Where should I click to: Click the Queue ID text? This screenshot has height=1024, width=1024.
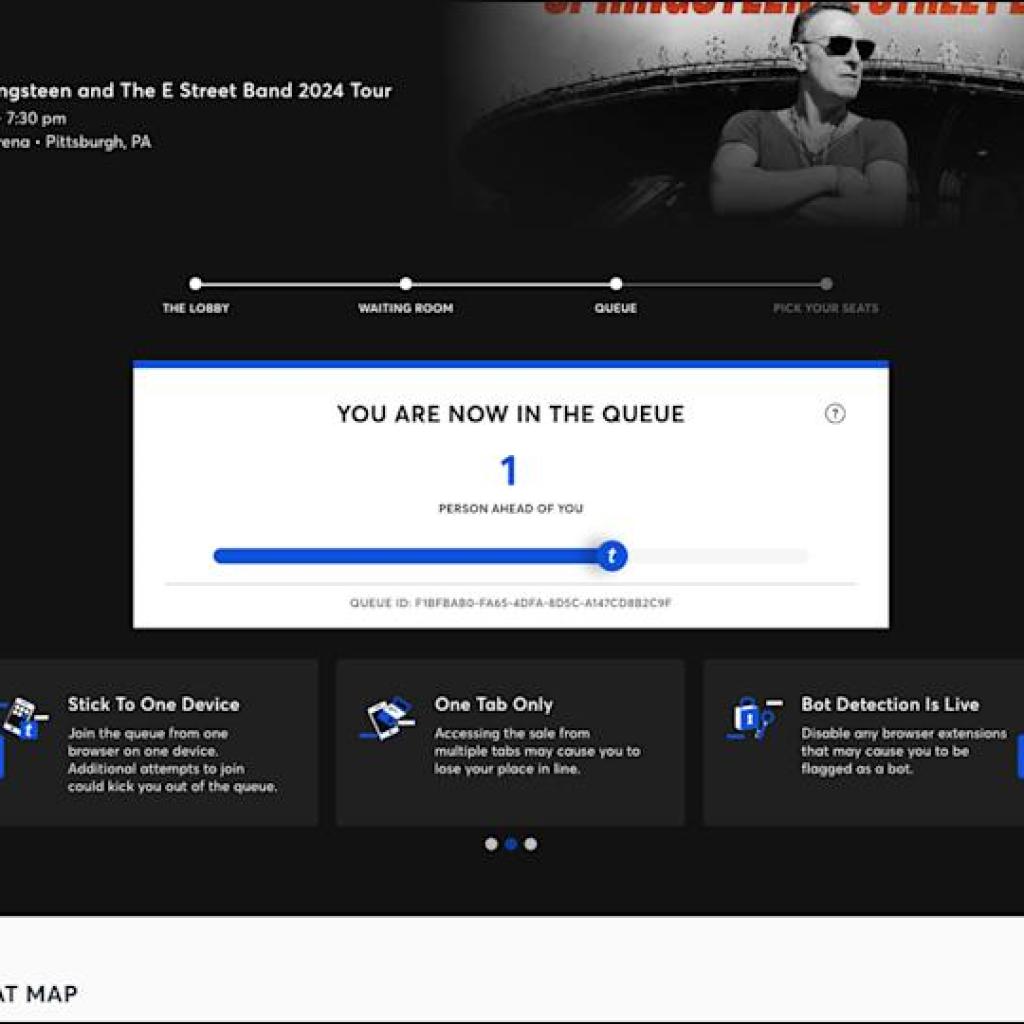point(511,603)
